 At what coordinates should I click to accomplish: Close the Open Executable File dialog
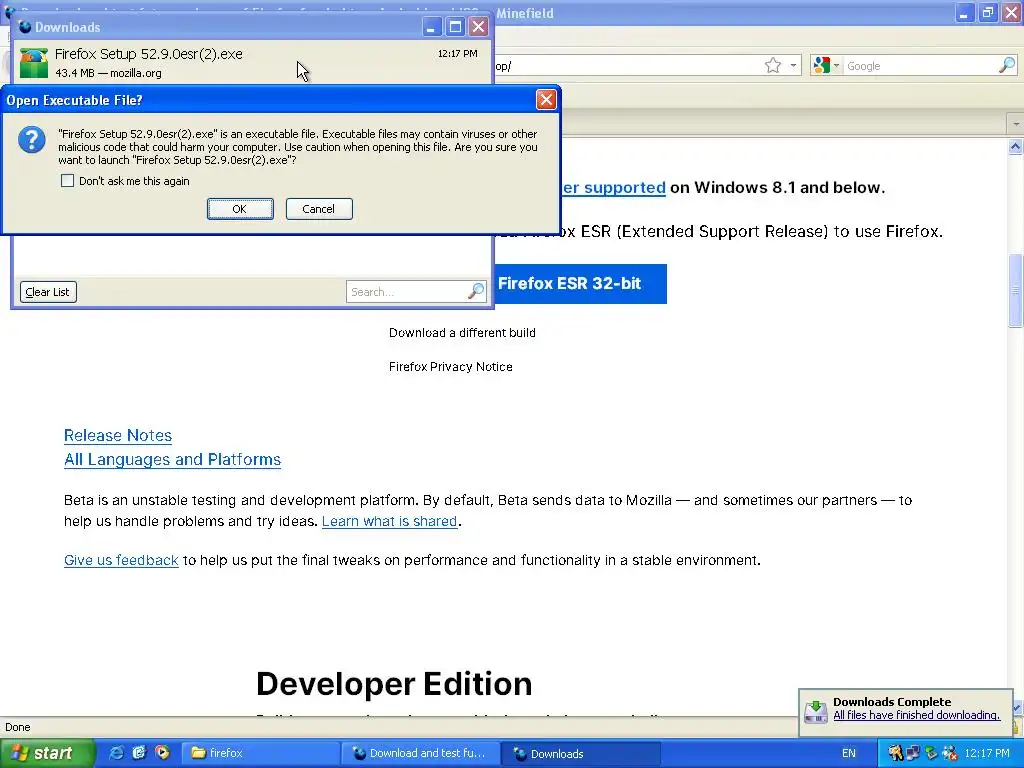point(546,99)
